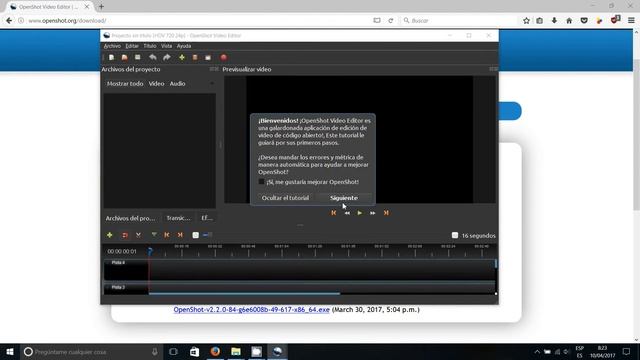Image resolution: width=640 pixels, height=360 pixels.
Task: Open the profile chooser icon in toolbar
Action: pyautogui.click(x=195, y=58)
